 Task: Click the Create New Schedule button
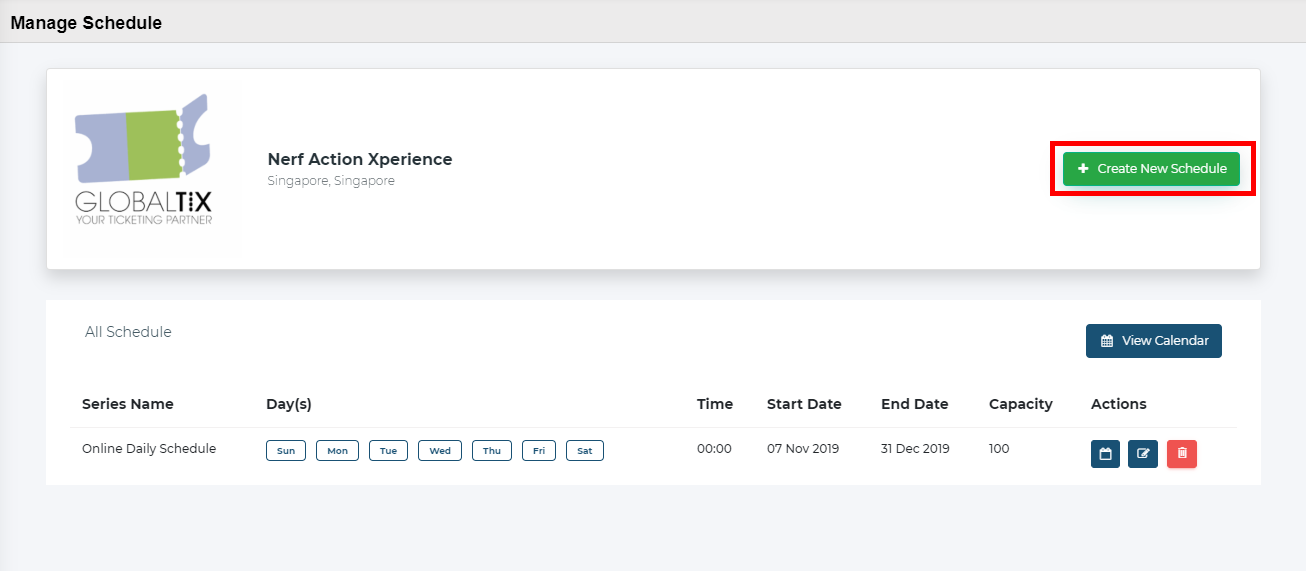pos(1151,169)
